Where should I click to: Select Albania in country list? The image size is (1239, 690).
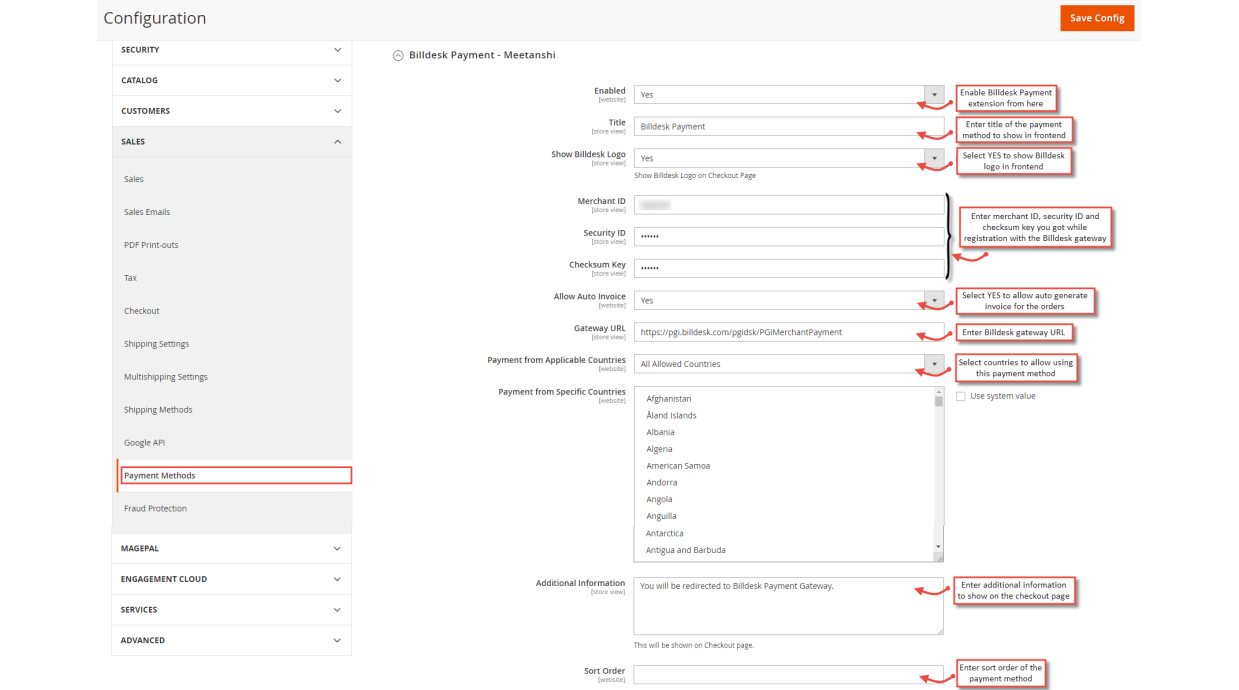tap(660, 433)
